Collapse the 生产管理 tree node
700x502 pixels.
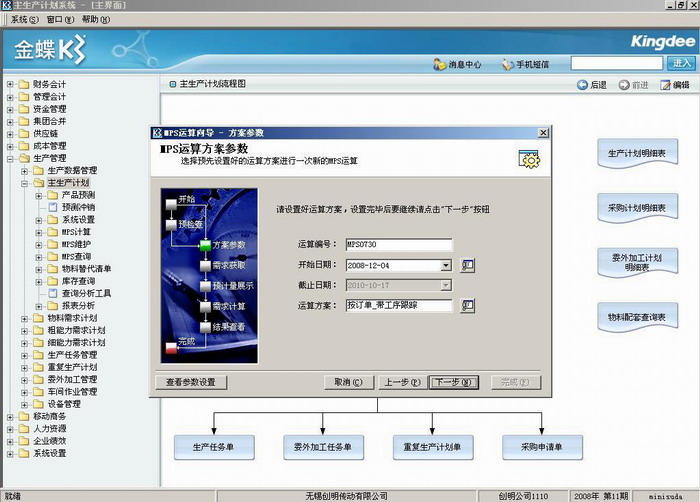point(10,158)
